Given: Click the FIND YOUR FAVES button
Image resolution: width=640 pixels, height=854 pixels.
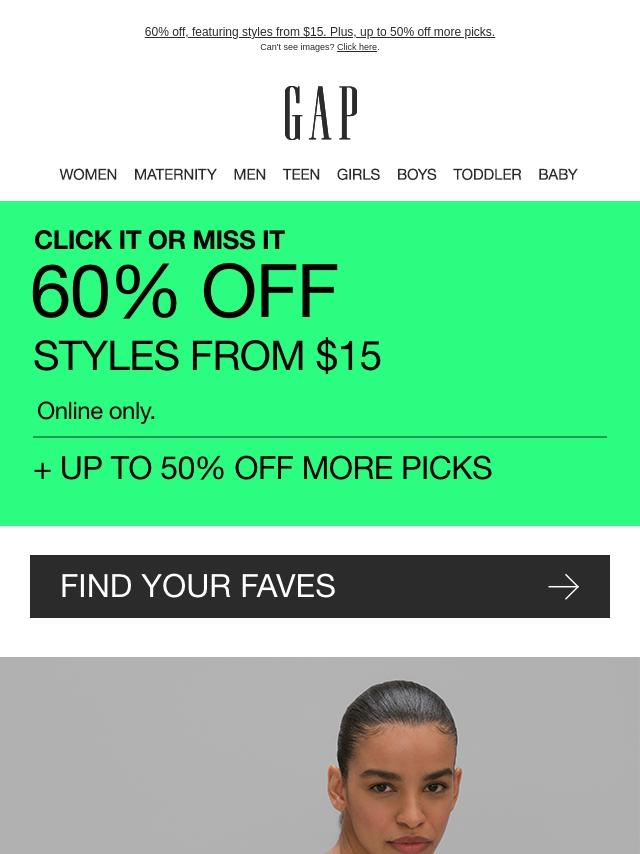Looking at the screenshot, I should click(x=320, y=587).
